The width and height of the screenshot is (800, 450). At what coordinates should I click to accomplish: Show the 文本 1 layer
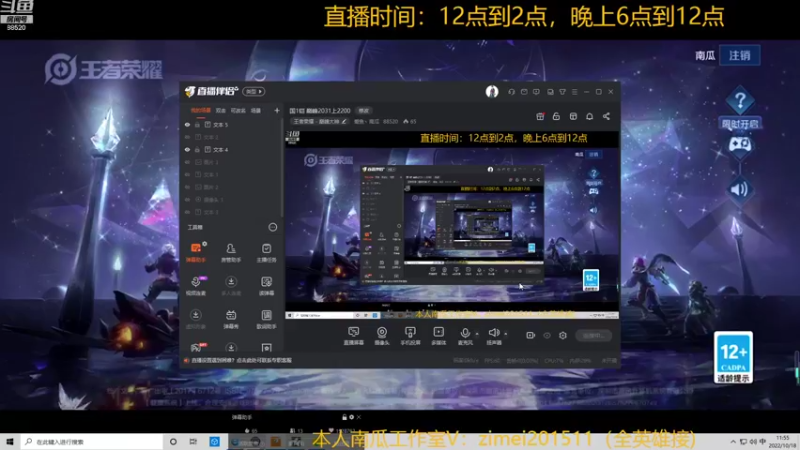coord(187,174)
